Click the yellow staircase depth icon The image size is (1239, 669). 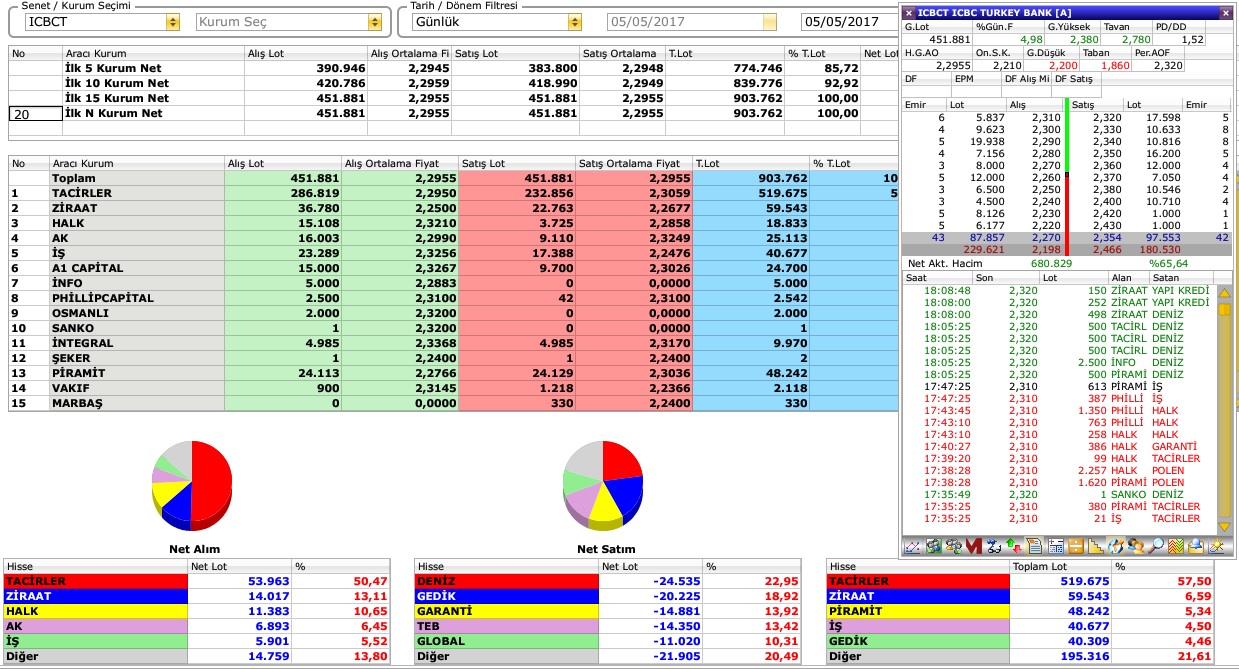coord(1096,547)
